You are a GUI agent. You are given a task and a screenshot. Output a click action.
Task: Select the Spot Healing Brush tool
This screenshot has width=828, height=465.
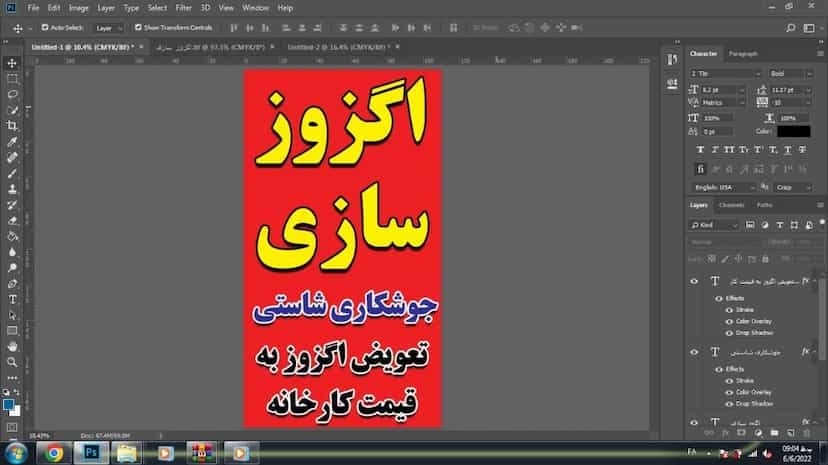click(12, 157)
